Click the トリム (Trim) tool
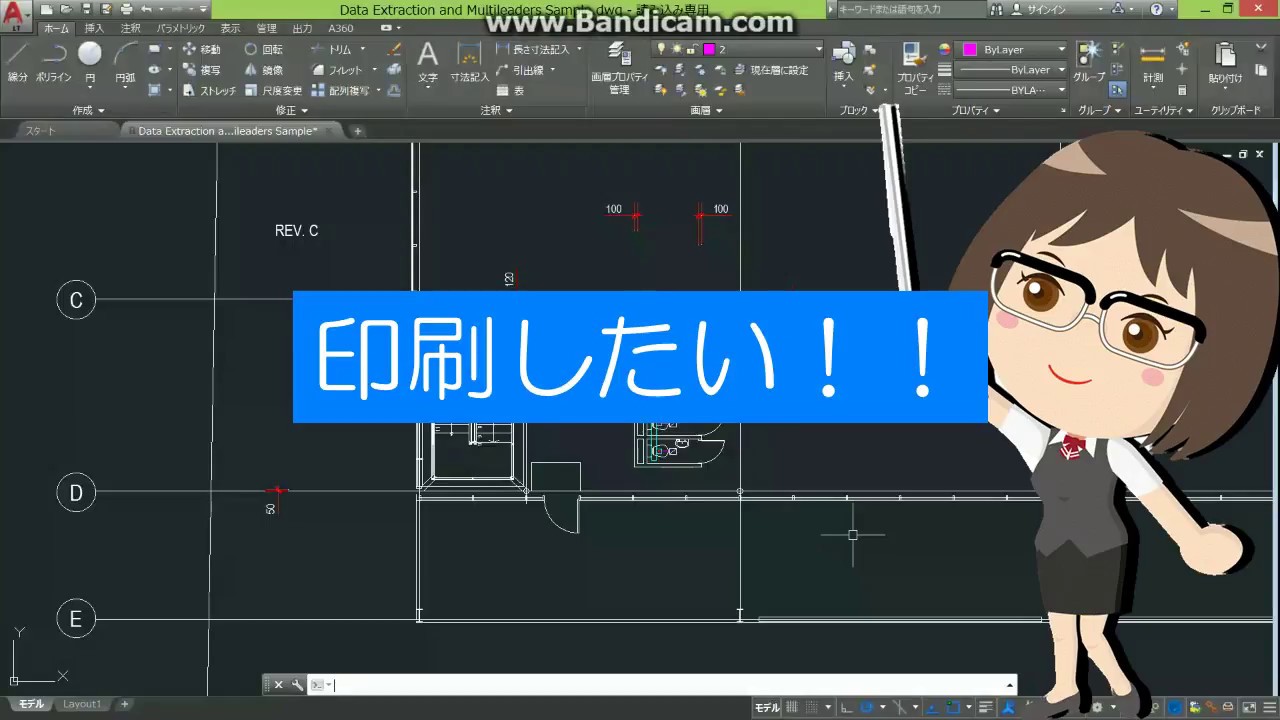This screenshot has height=720, width=1280. click(331, 49)
